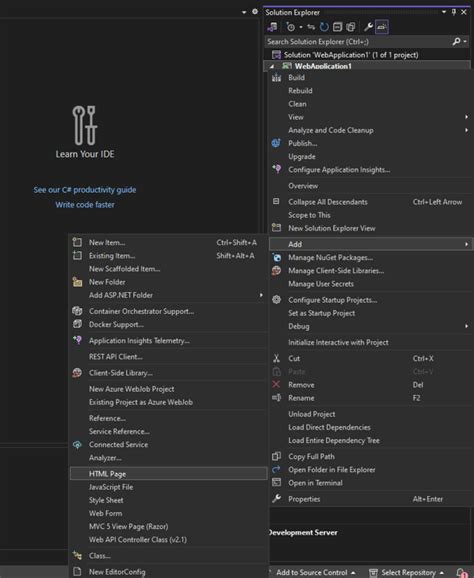This screenshot has width=474, height=578.
Task: Expand the Add ASP.NET Folder submenu
Action: 168,295
